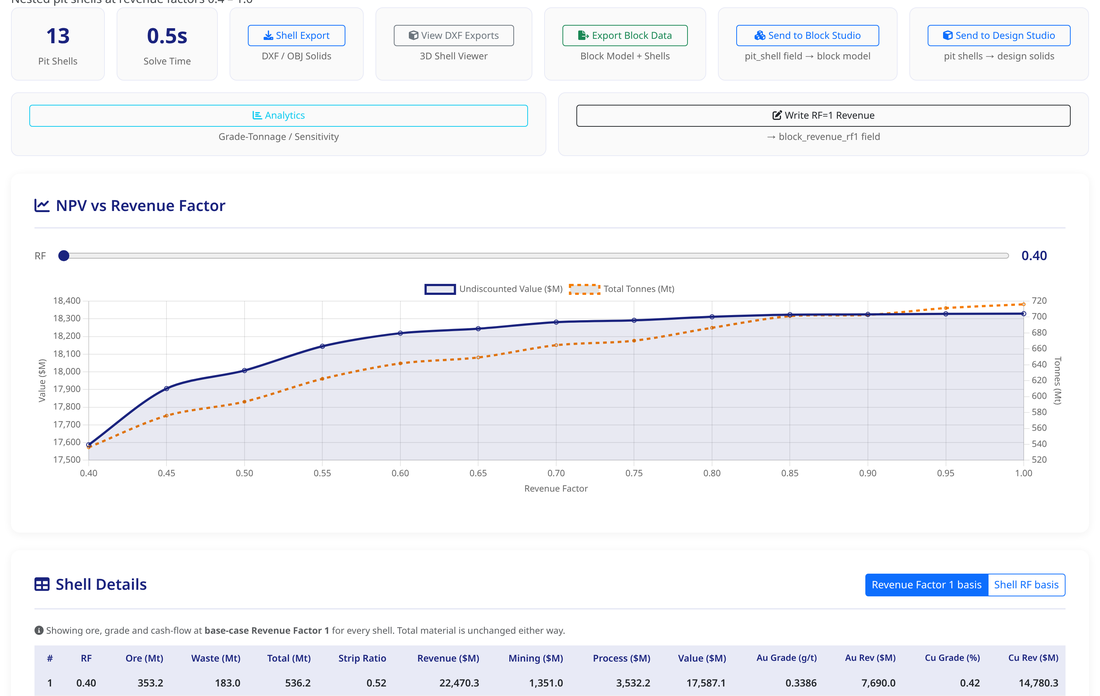The width and height of the screenshot is (1100, 696).
Task: Switch to Shell RF basis
Action: [1026, 584]
